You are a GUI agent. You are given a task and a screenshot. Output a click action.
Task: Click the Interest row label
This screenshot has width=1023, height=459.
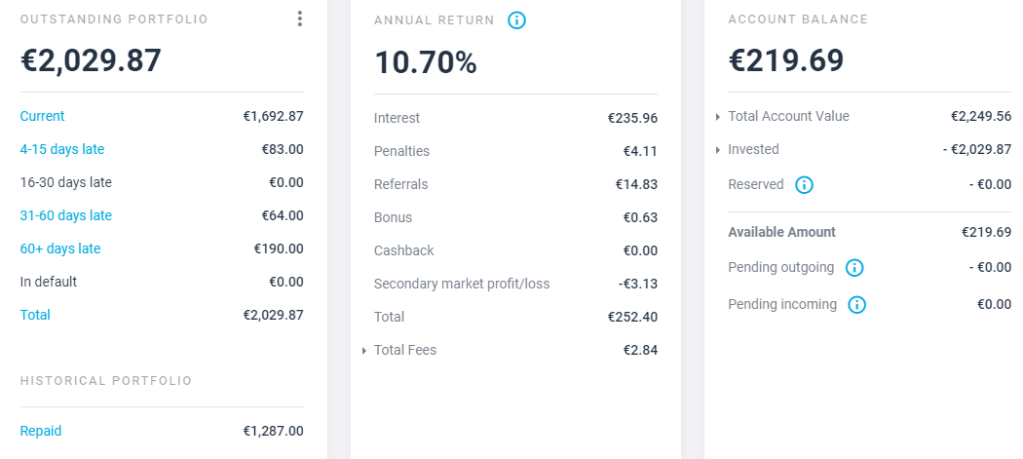pyautogui.click(x=397, y=118)
